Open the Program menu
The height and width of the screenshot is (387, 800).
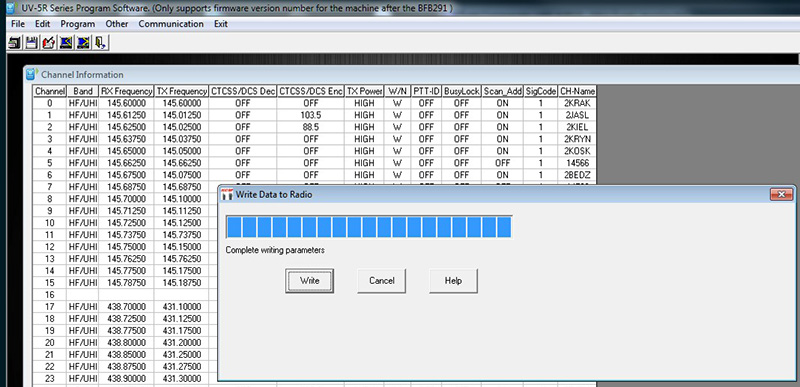[x=78, y=24]
